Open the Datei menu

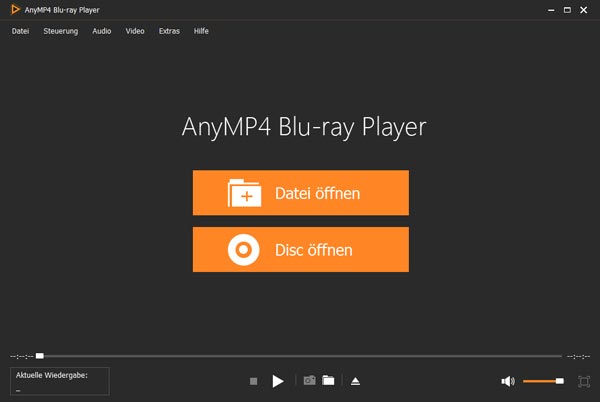click(x=20, y=31)
